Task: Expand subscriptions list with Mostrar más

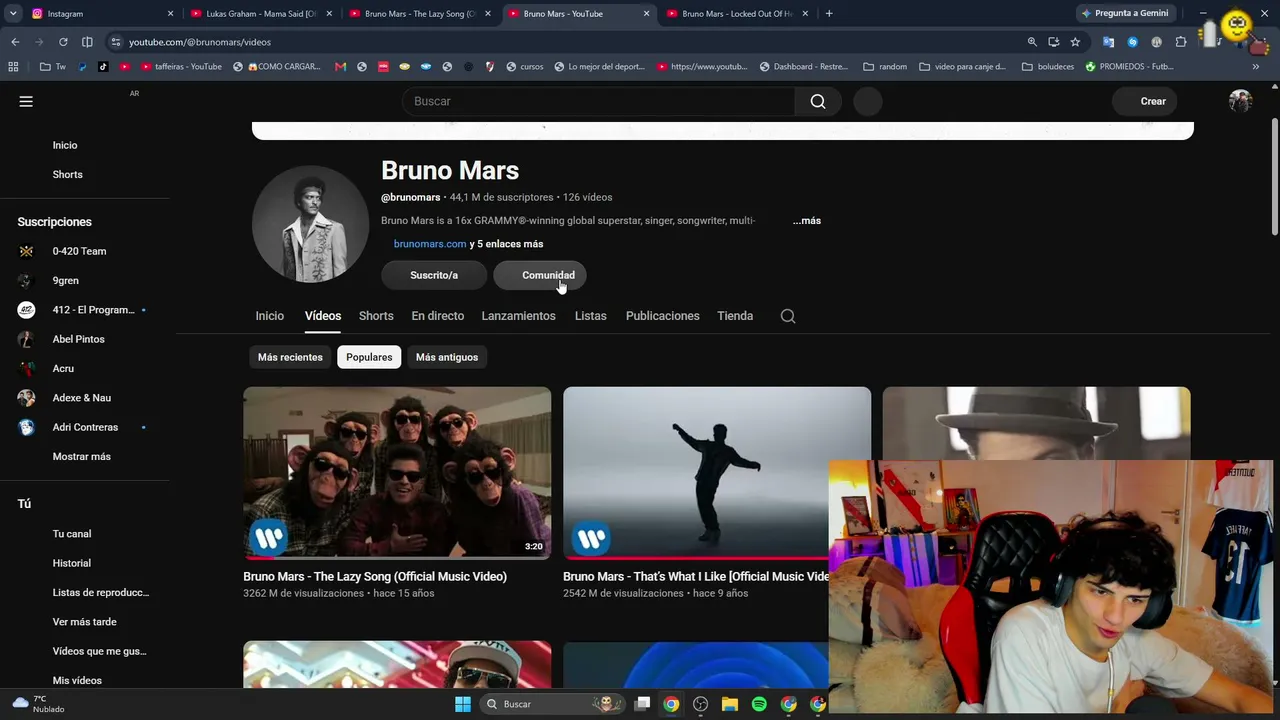Action: tap(82, 457)
